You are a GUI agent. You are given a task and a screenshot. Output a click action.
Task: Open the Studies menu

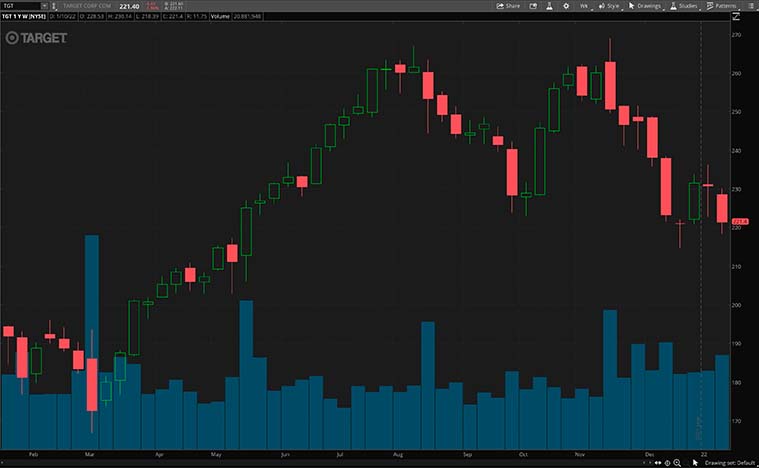(684, 6)
